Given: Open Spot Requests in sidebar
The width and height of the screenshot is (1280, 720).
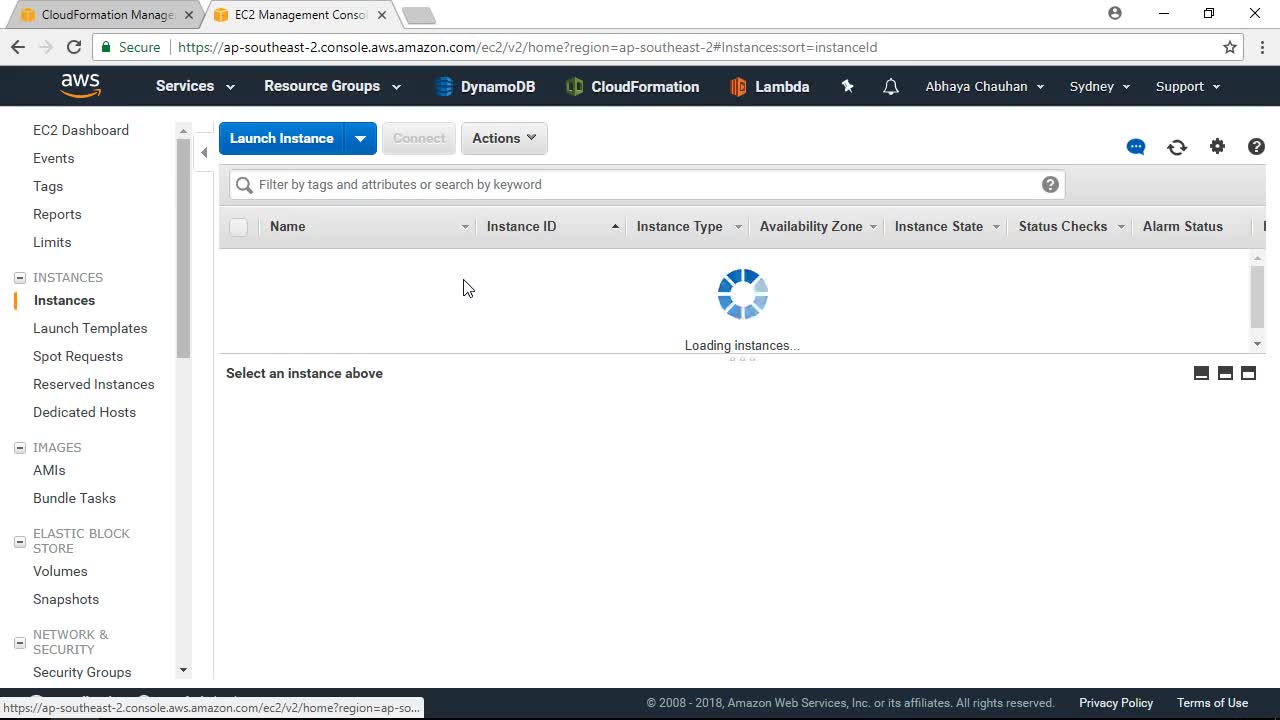Looking at the screenshot, I should click(78, 356).
